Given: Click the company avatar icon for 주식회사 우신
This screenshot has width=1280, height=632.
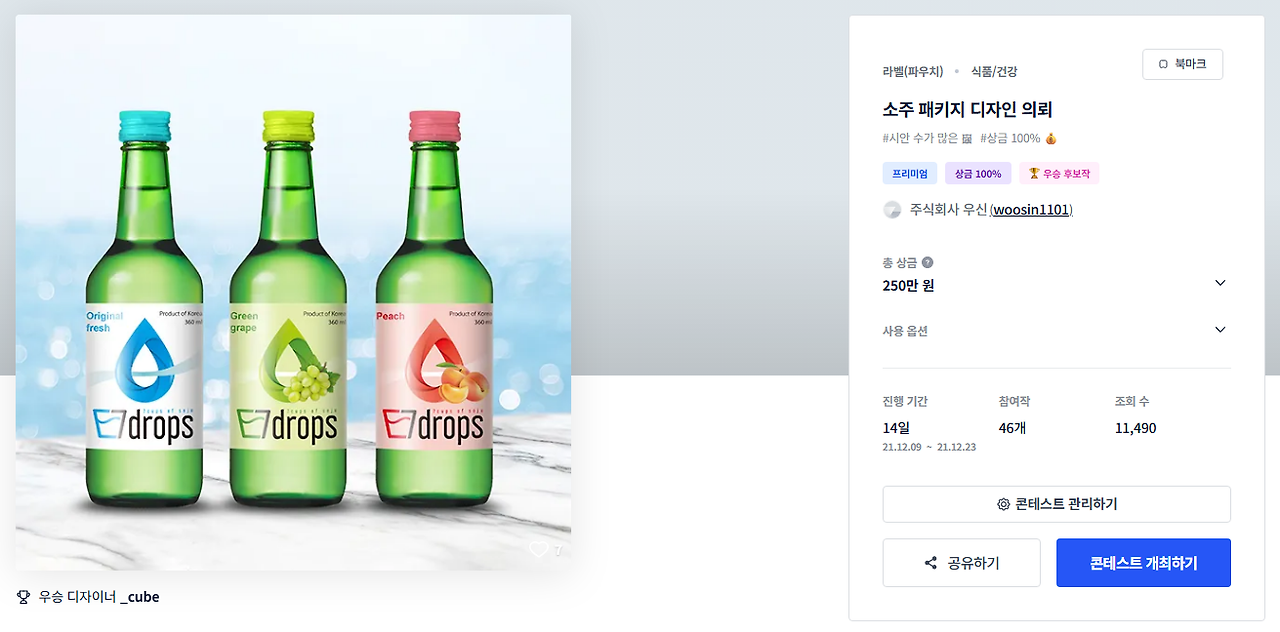Looking at the screenshot, I should pos(892,210).
